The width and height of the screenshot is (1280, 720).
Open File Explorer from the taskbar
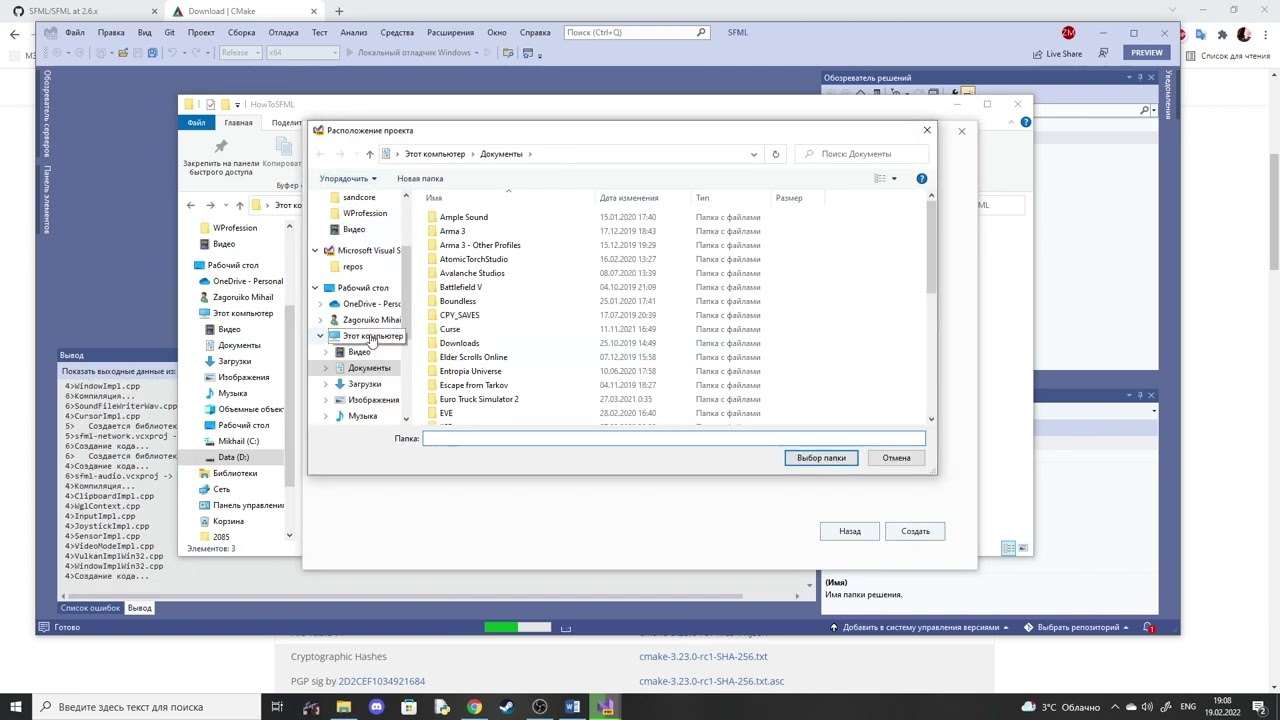click(343, 707)
